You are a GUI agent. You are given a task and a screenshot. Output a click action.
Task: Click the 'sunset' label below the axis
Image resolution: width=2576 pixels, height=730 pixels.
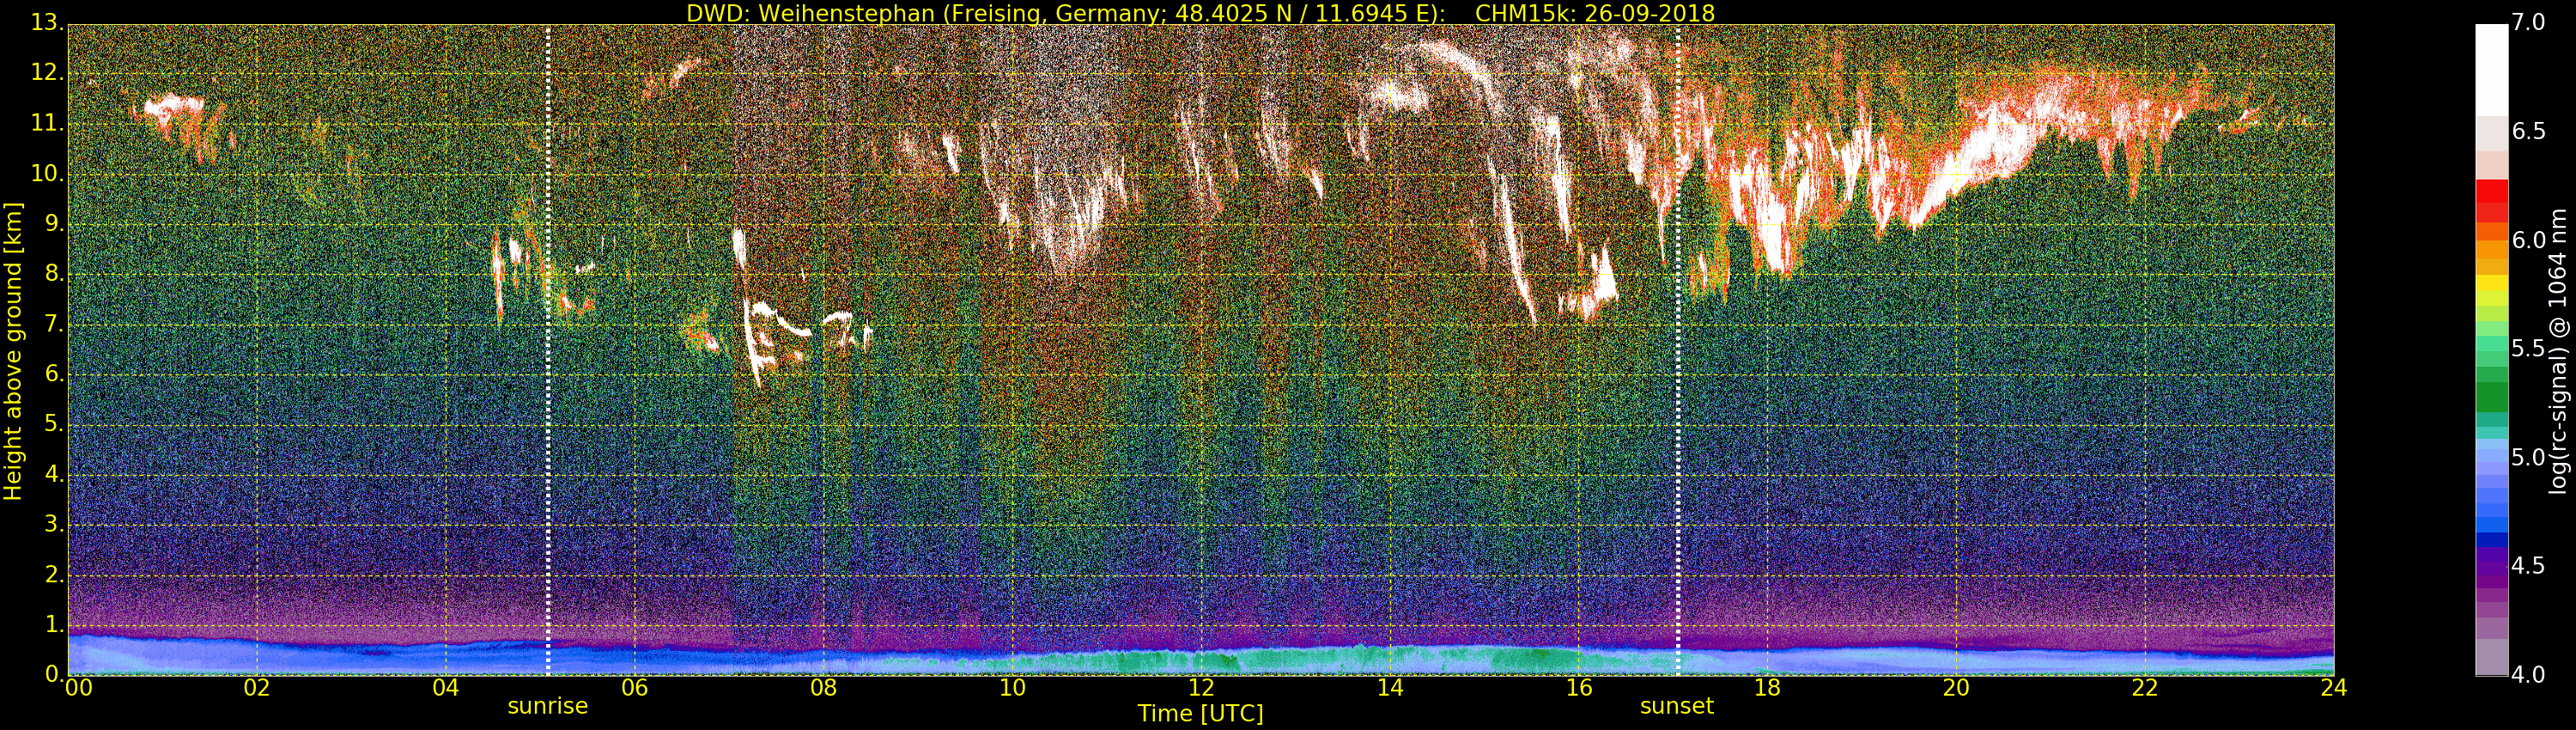click(x=1676, y=706)
